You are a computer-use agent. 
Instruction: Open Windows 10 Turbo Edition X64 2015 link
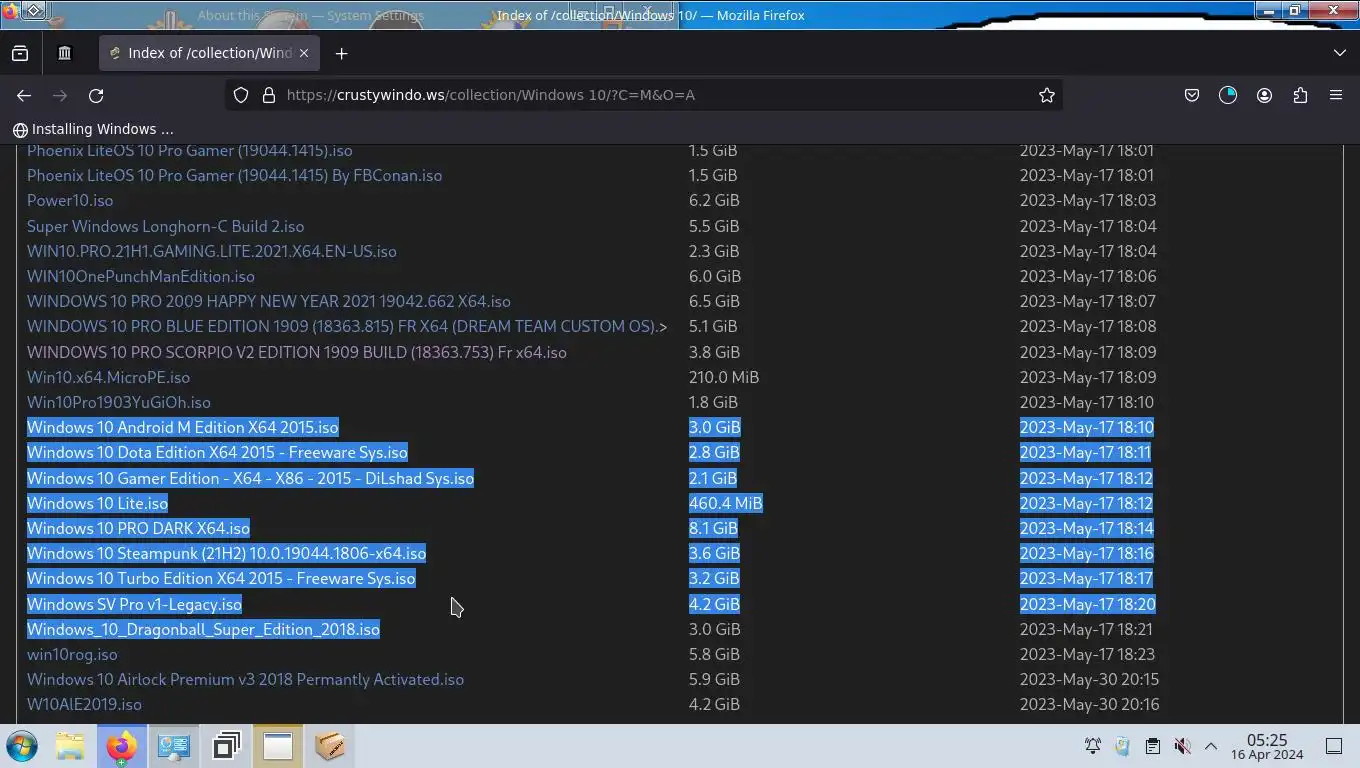[x=221, y=578]
